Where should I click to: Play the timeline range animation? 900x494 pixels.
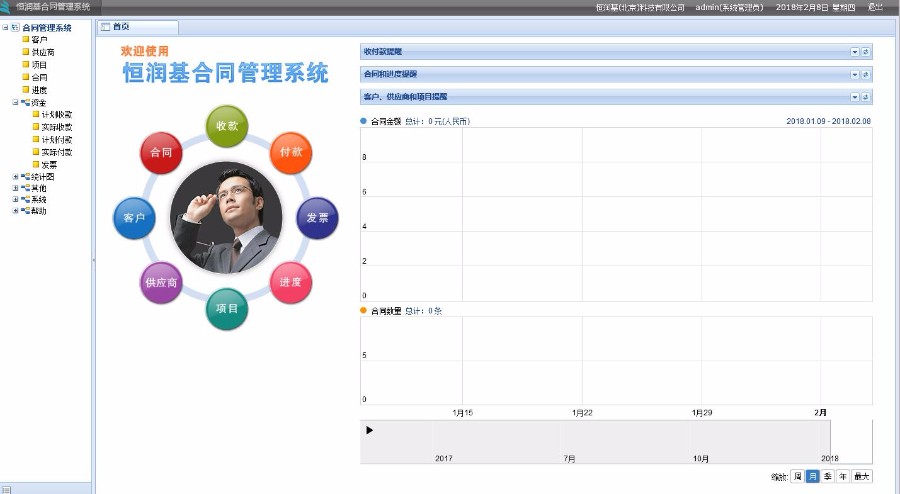point(369,430)
